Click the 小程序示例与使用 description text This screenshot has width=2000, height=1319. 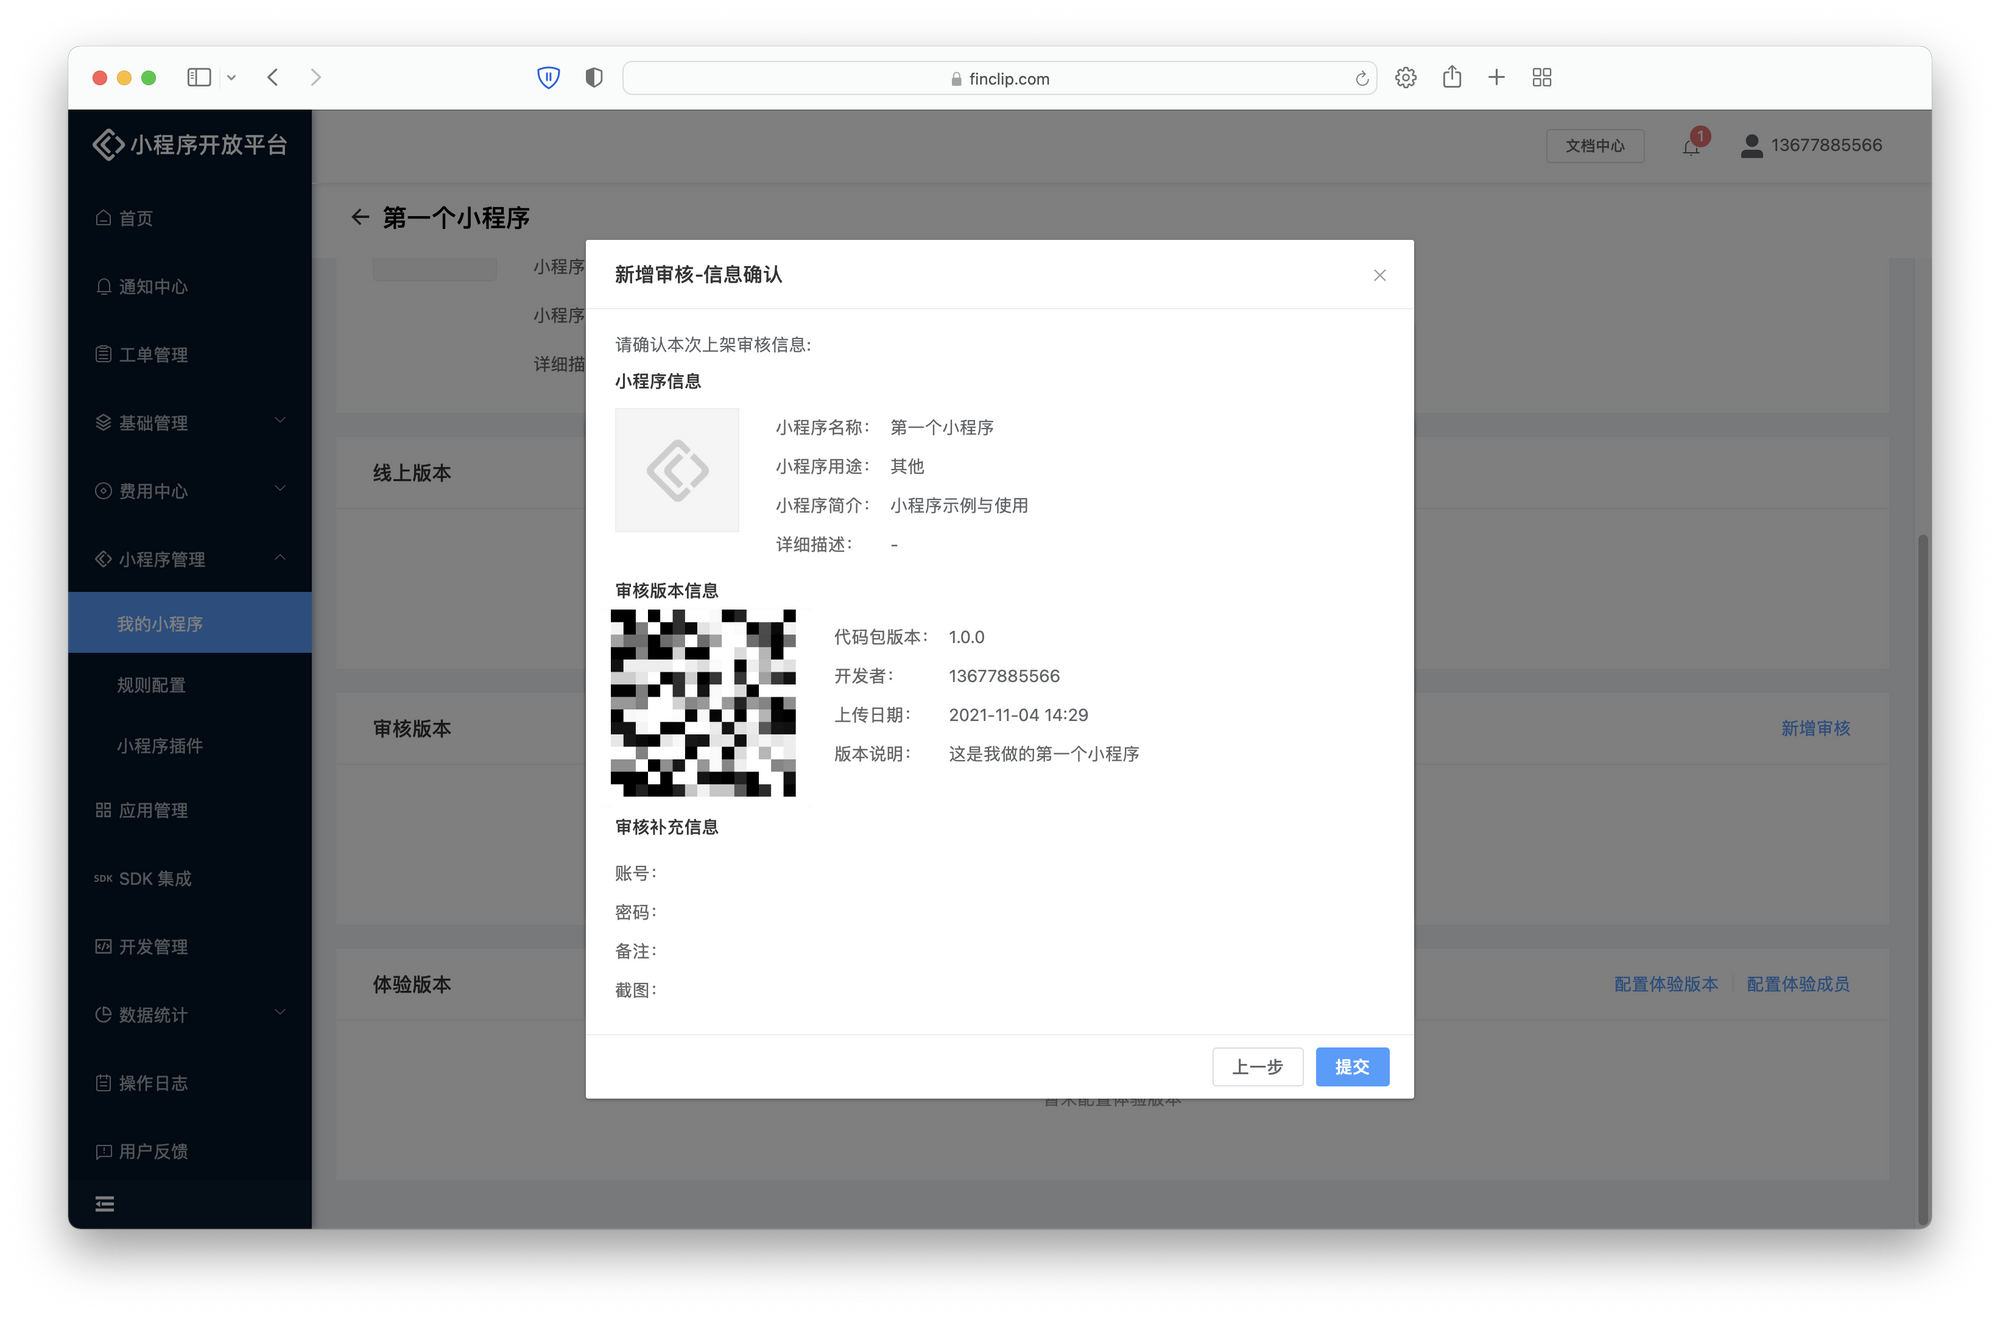pyautogui.click(x=959, y=505)
